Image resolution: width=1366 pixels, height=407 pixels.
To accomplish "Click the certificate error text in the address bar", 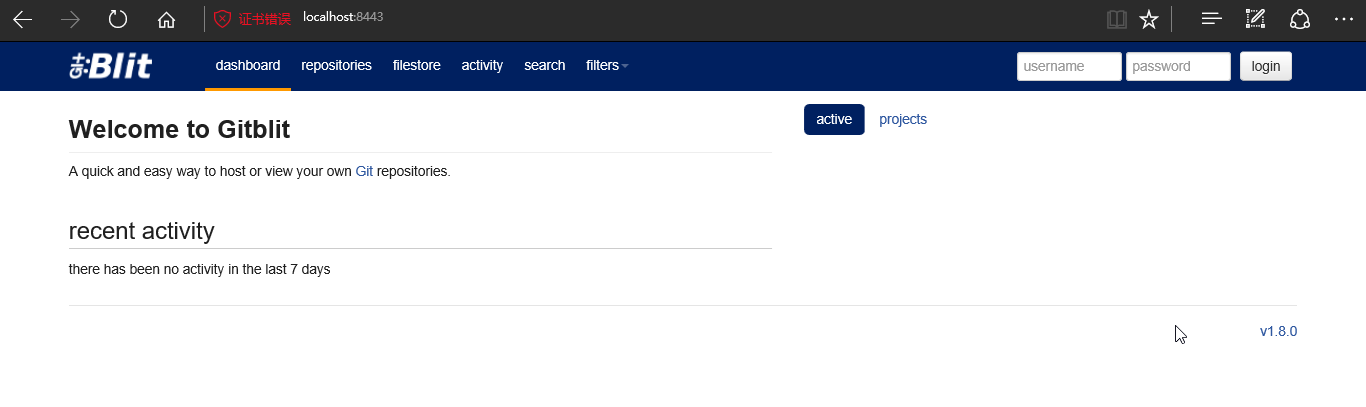I will [264, 19].
